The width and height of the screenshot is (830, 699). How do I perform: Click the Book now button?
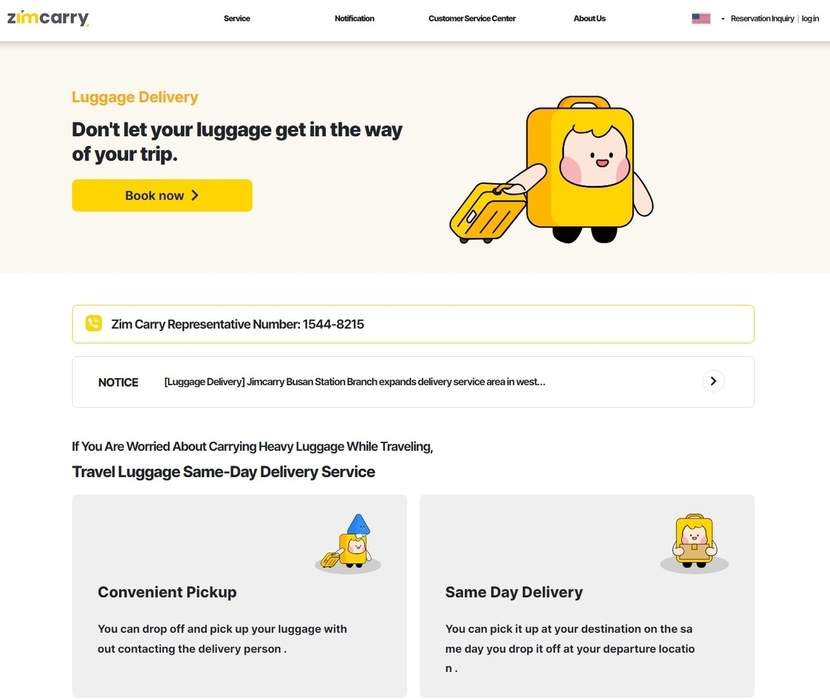pos(162,195)
